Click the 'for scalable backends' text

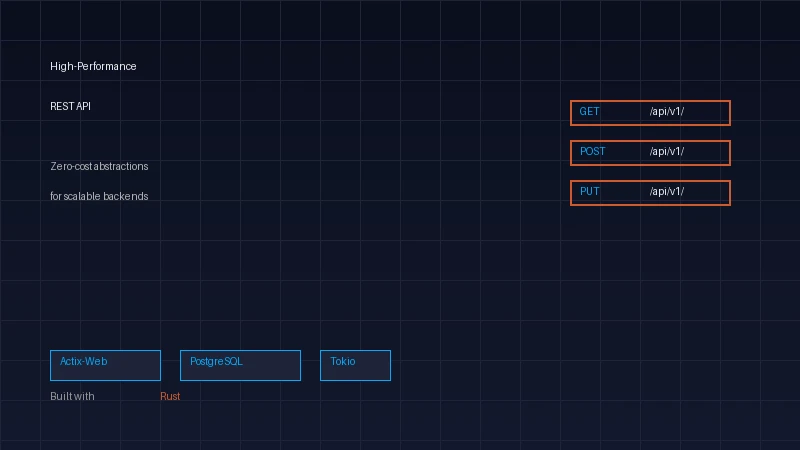[x=99, y=196]
